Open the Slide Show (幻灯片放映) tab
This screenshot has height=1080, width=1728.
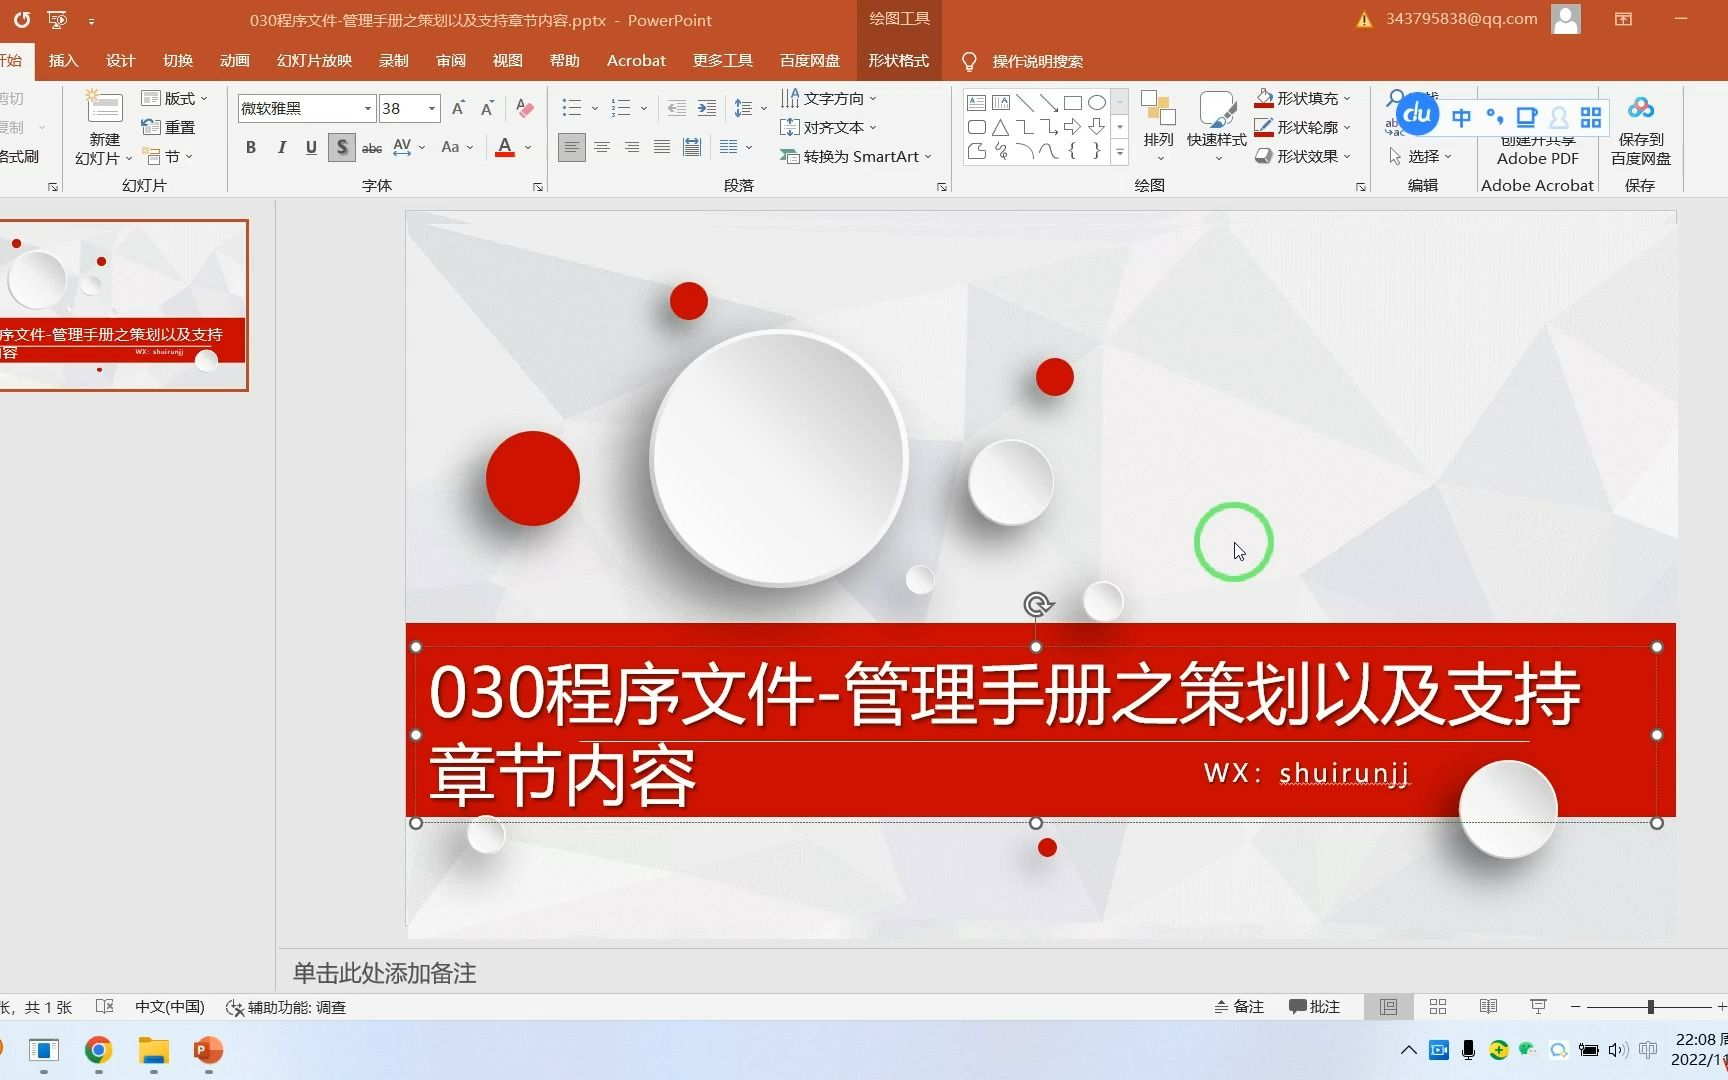coord(315,61)
